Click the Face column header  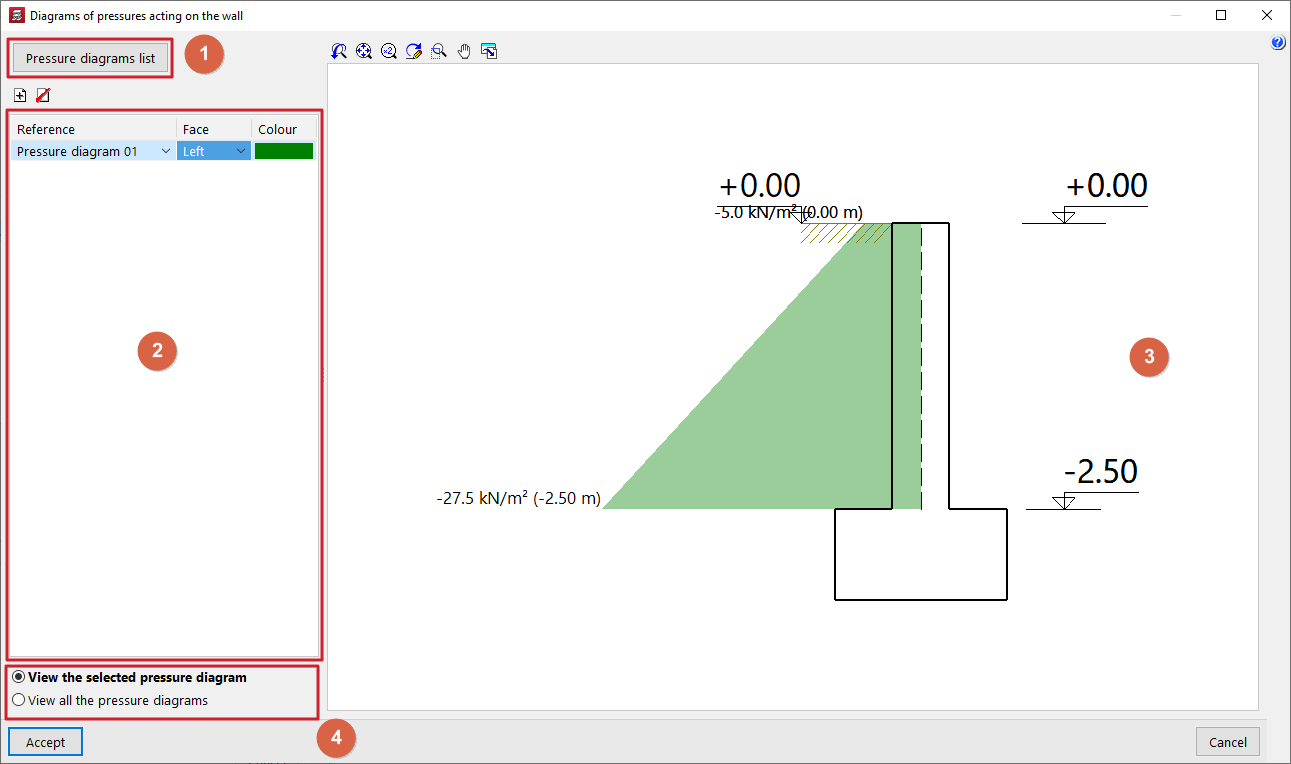tap(214, 129)
